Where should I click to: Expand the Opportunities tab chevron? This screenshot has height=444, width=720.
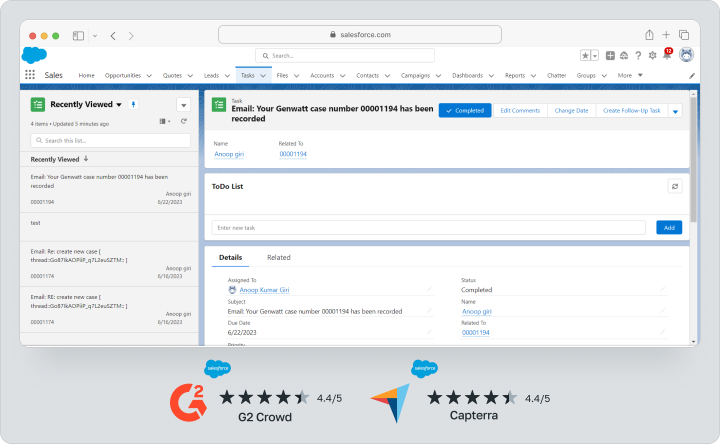149,76
